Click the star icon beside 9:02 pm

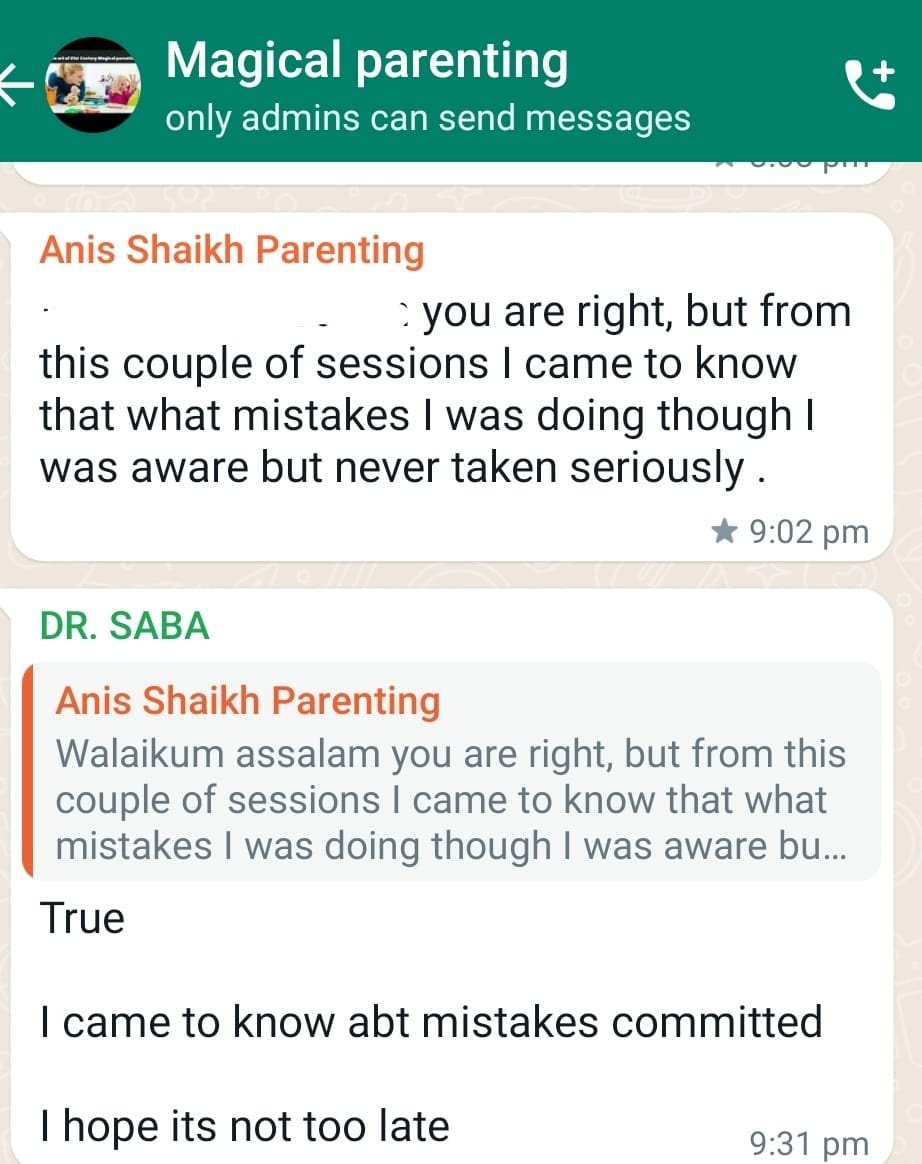click(x=724, y=532)
